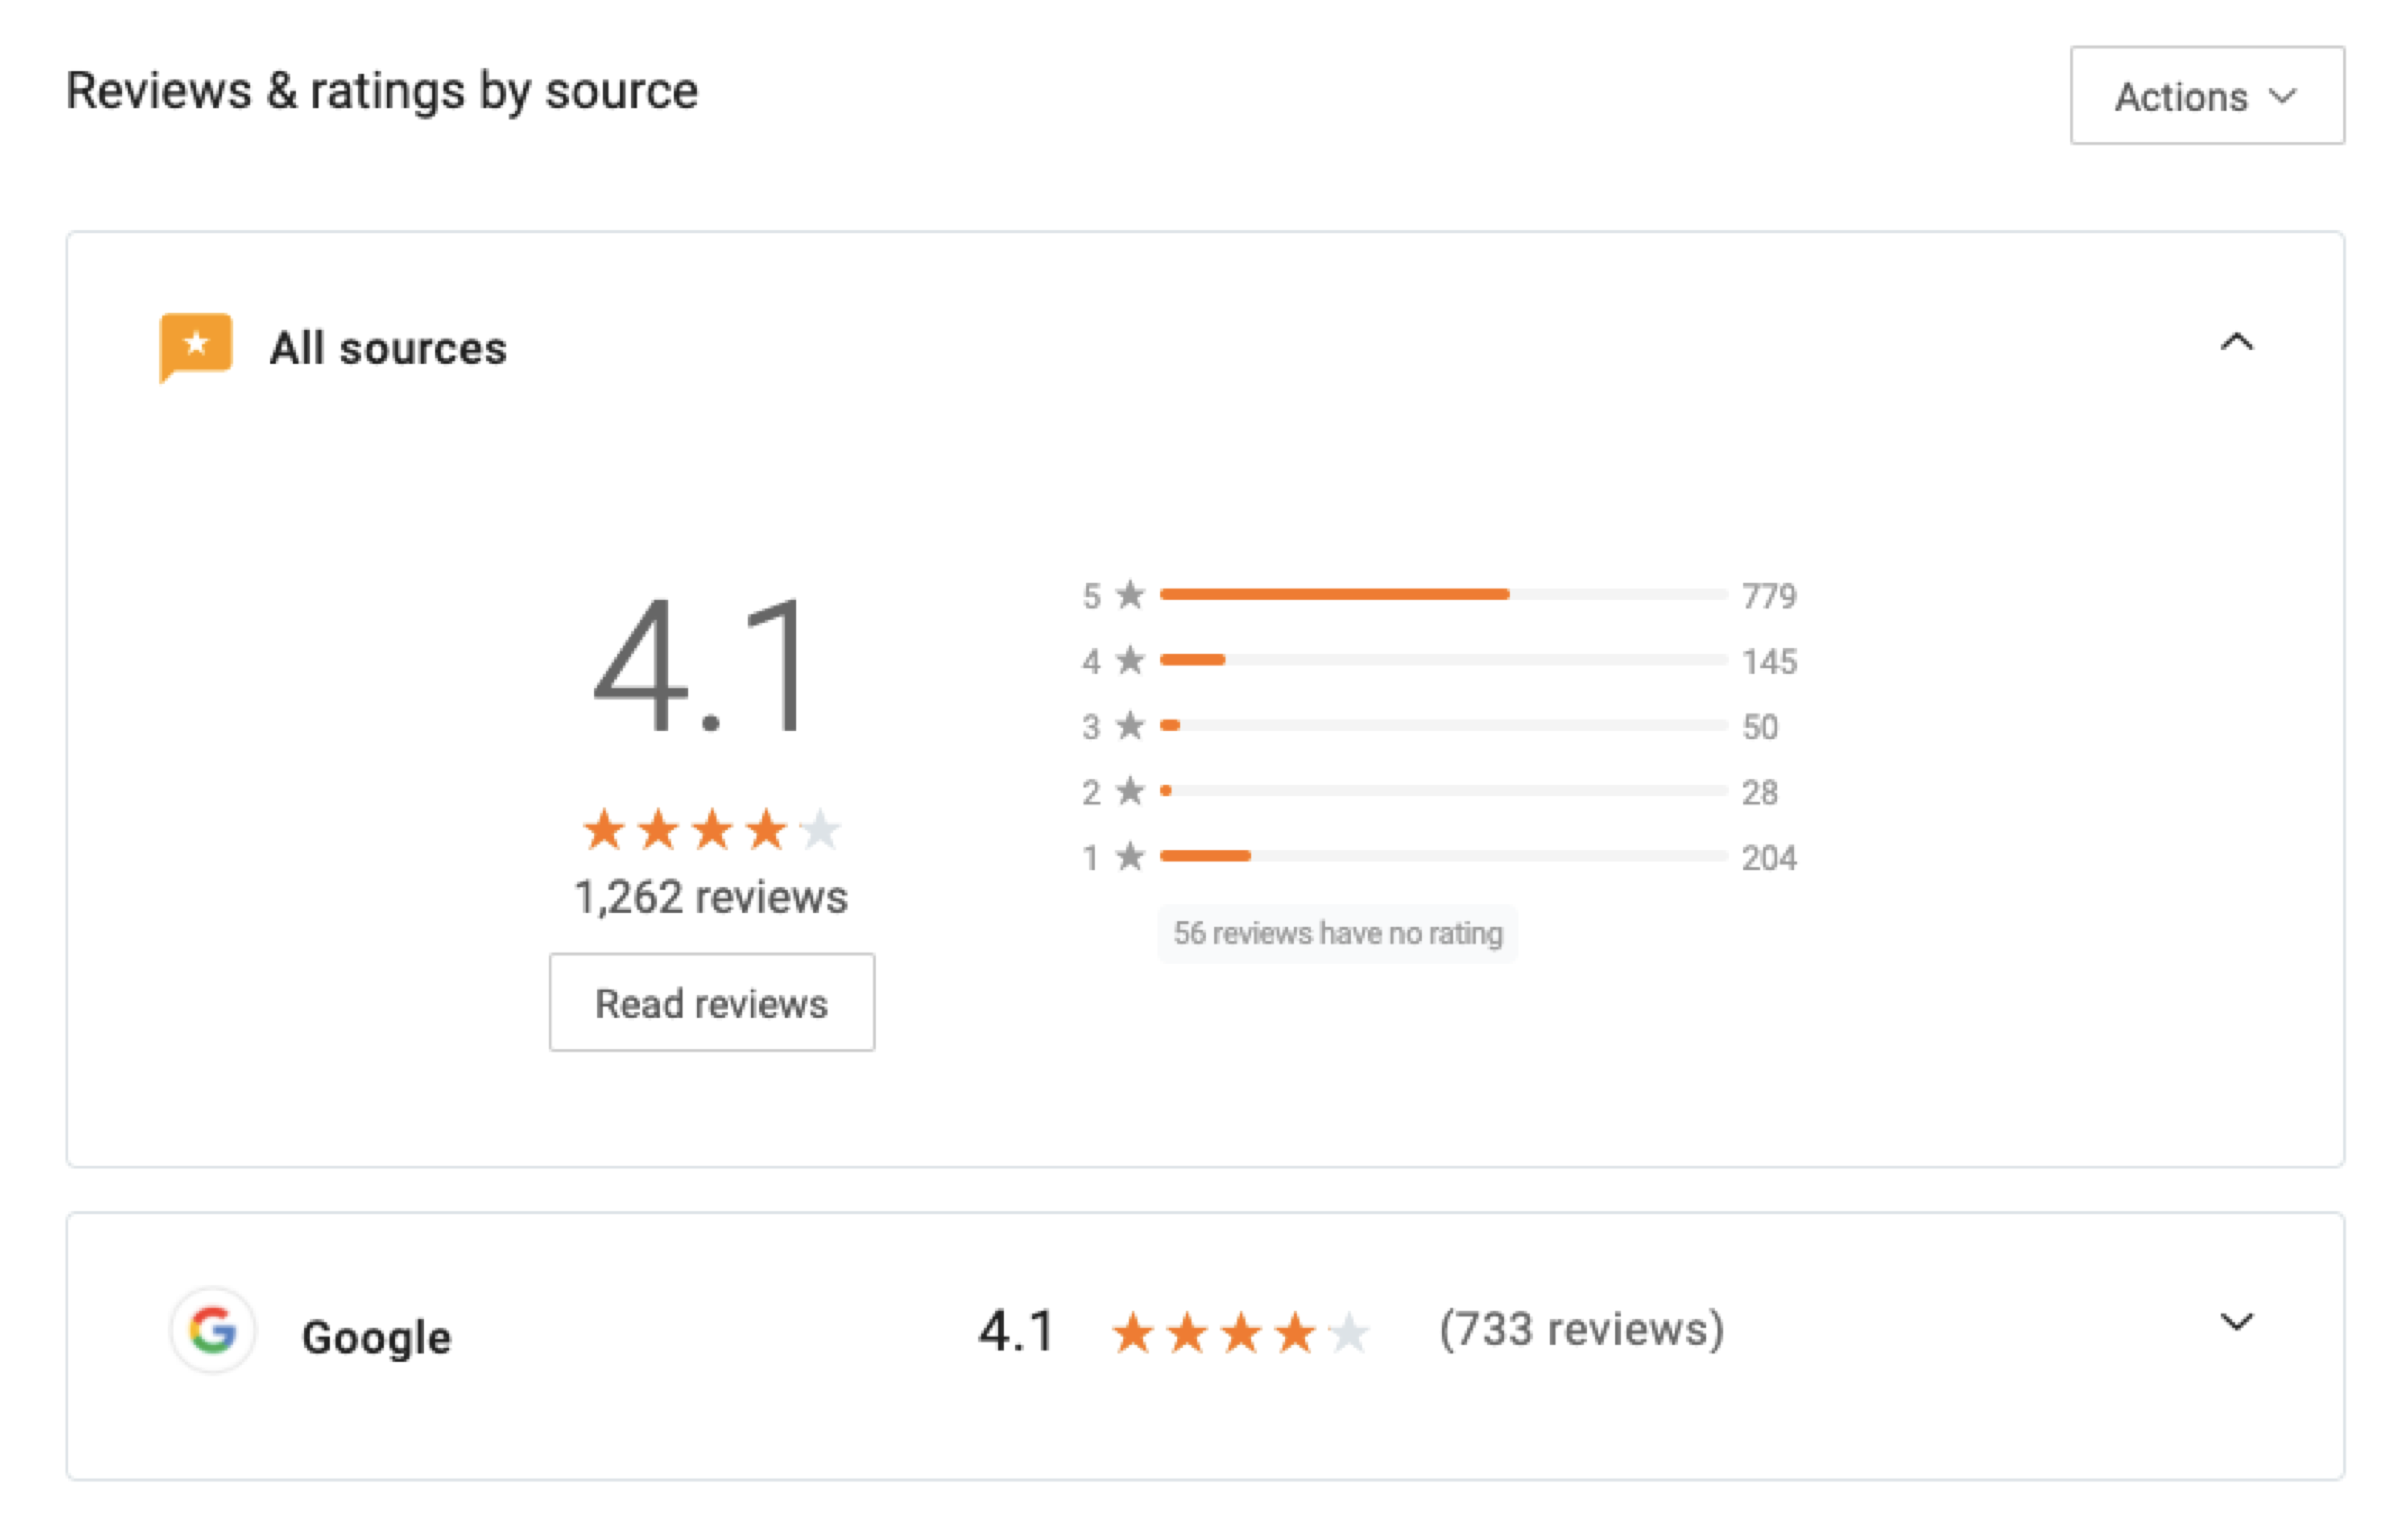Select the Google orange star rating display
The image size is (2400, 1524).
click(x=1240, y=1330)
